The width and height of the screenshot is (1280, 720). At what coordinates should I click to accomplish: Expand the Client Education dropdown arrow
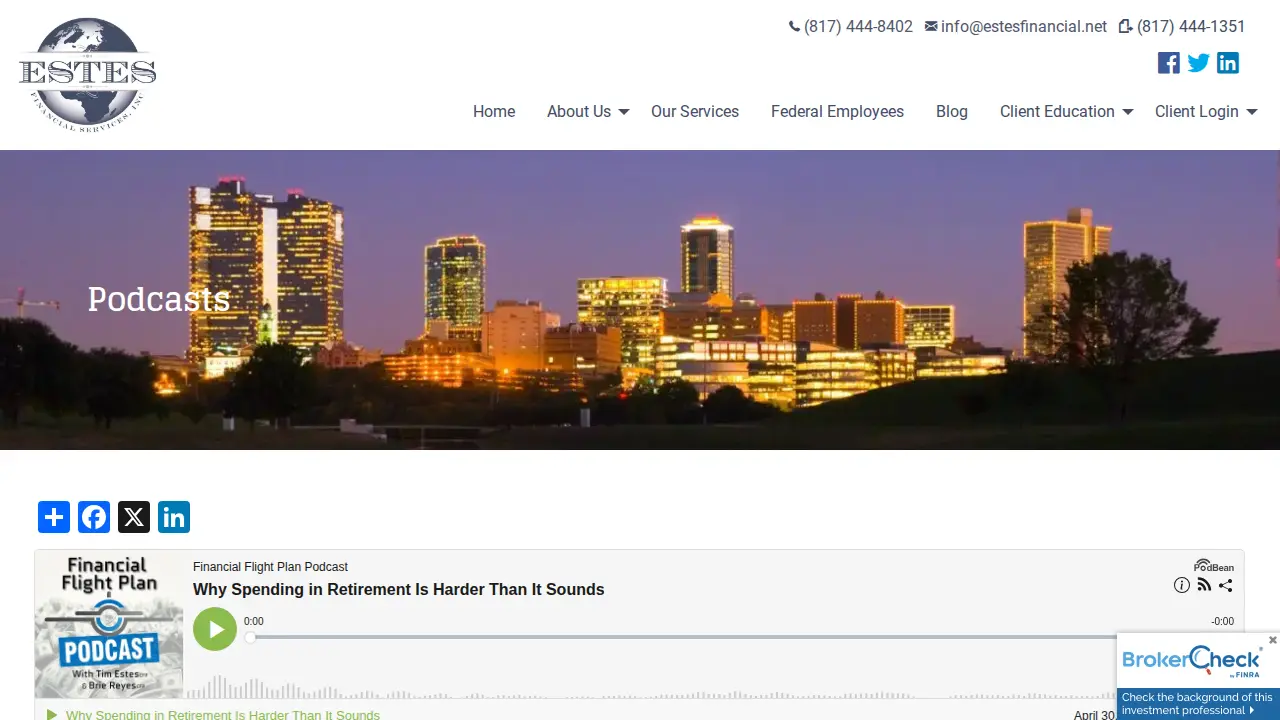(x=1127, y=112)
